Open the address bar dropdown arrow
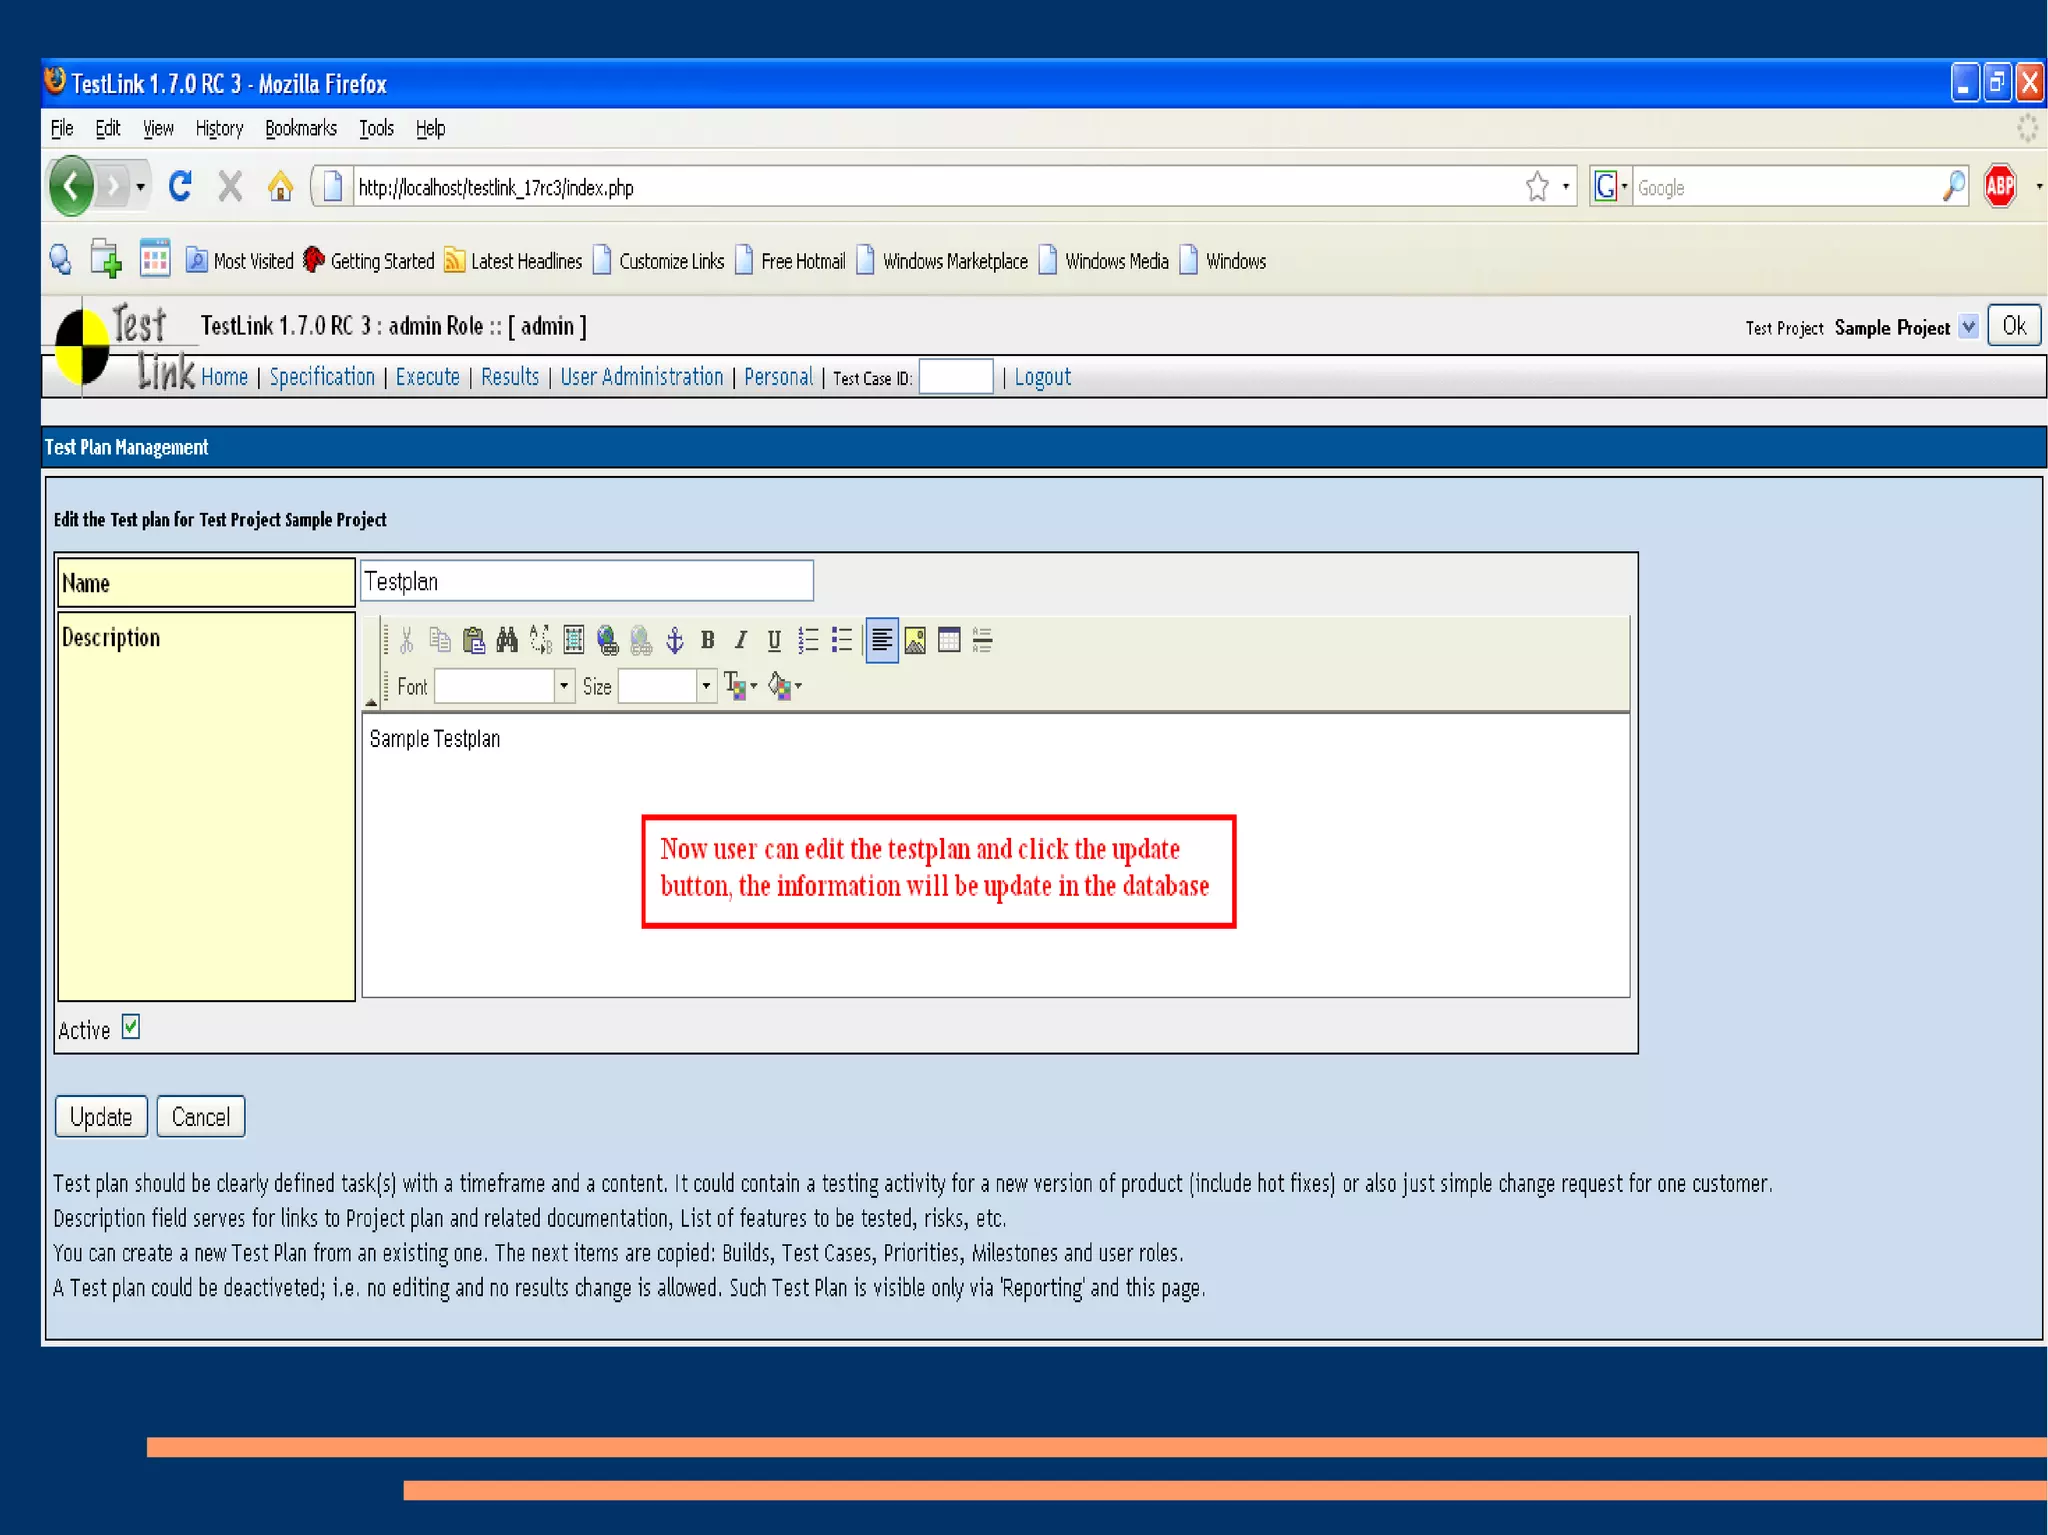This screenshot has height=1535, width=2048. pos(1566,187)
